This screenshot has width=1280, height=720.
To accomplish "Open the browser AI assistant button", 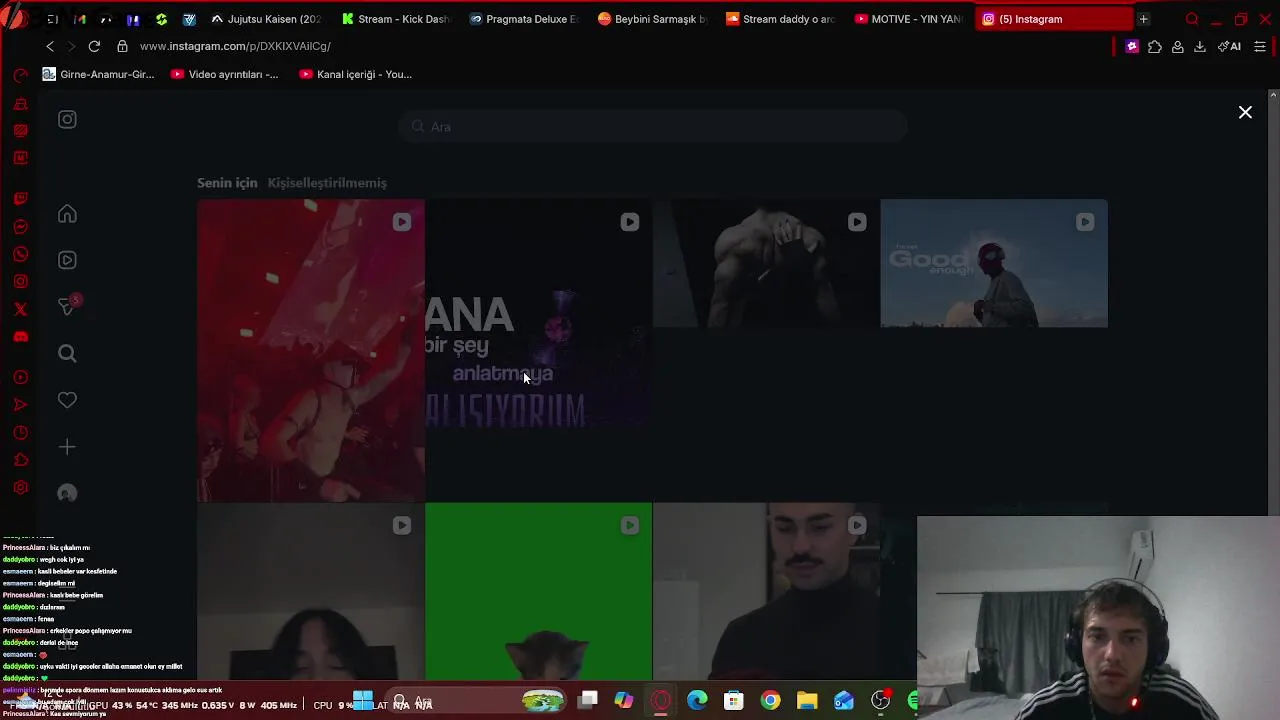I will [1230, 46].
